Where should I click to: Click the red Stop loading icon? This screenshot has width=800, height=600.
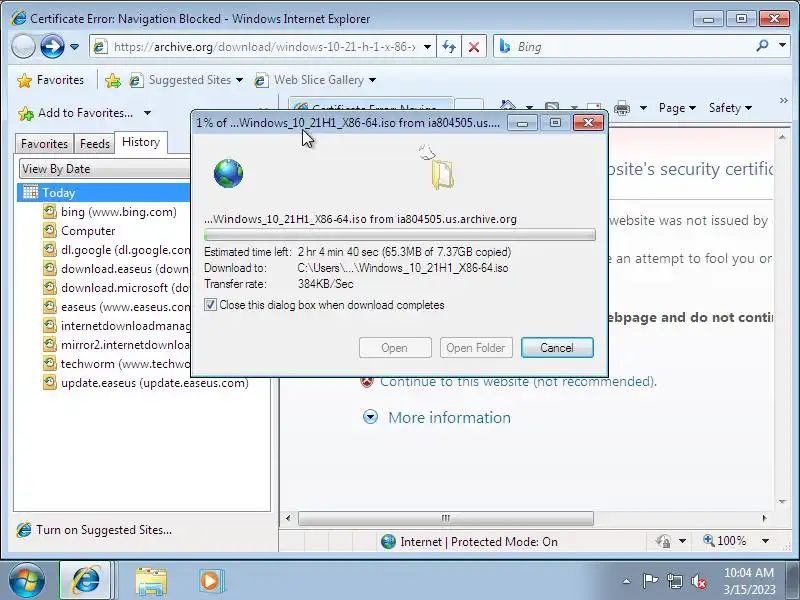473,47
